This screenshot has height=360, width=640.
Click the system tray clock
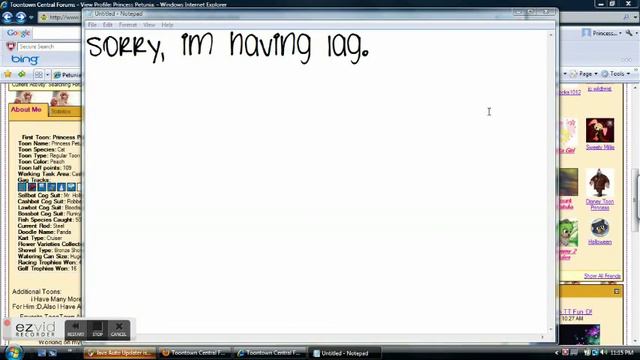click(622, 353)
